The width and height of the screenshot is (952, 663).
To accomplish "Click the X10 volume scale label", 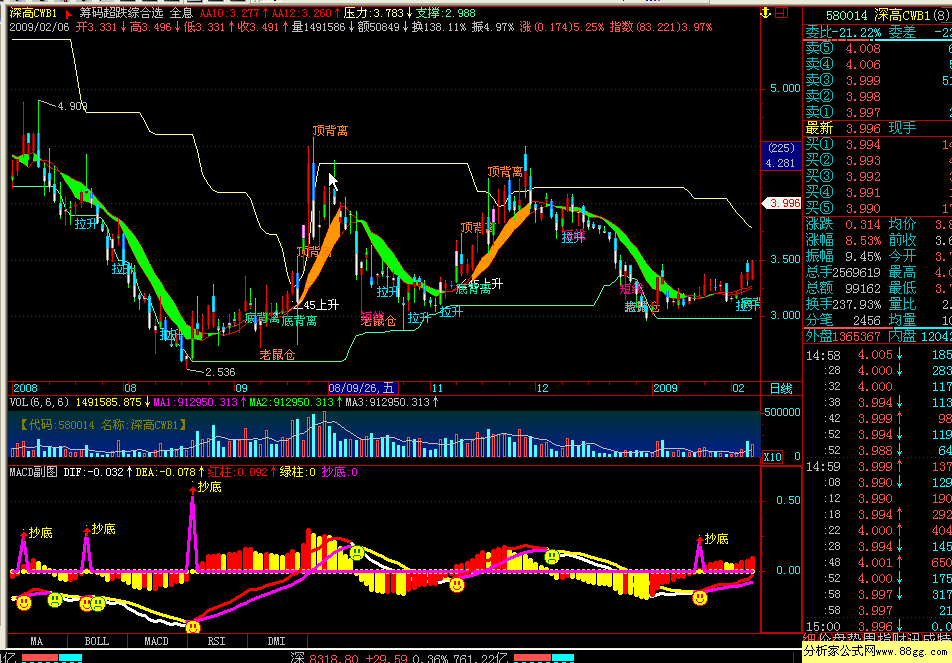I will [772, 457].
